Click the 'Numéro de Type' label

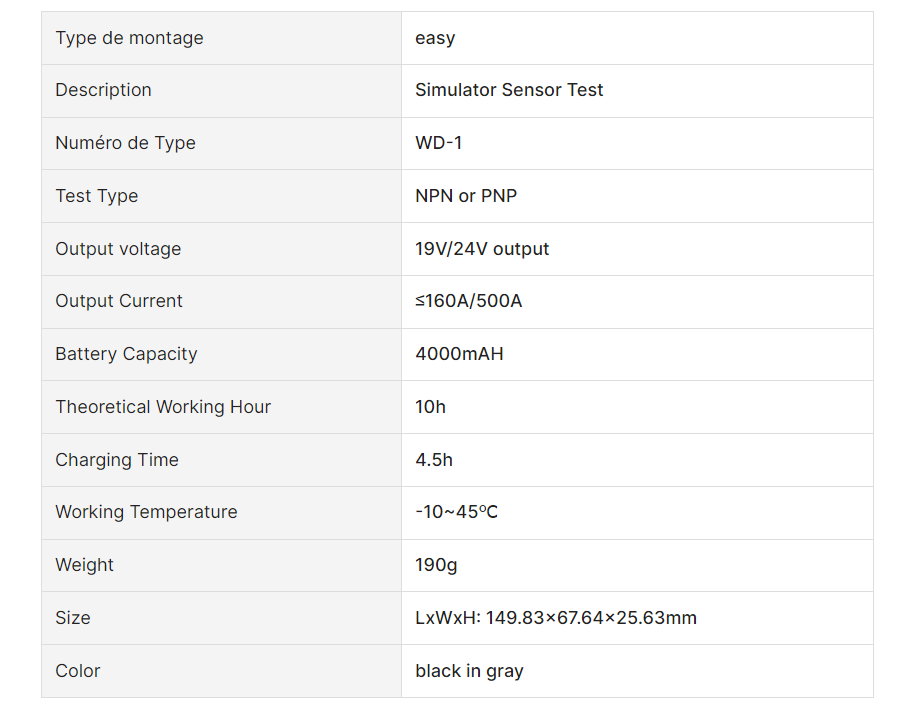(x=125, y=143)
